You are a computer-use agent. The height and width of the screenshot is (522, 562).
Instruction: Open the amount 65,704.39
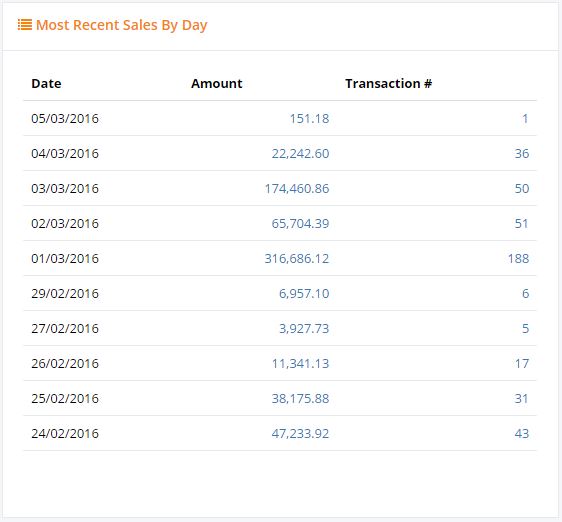coord(300,224)
